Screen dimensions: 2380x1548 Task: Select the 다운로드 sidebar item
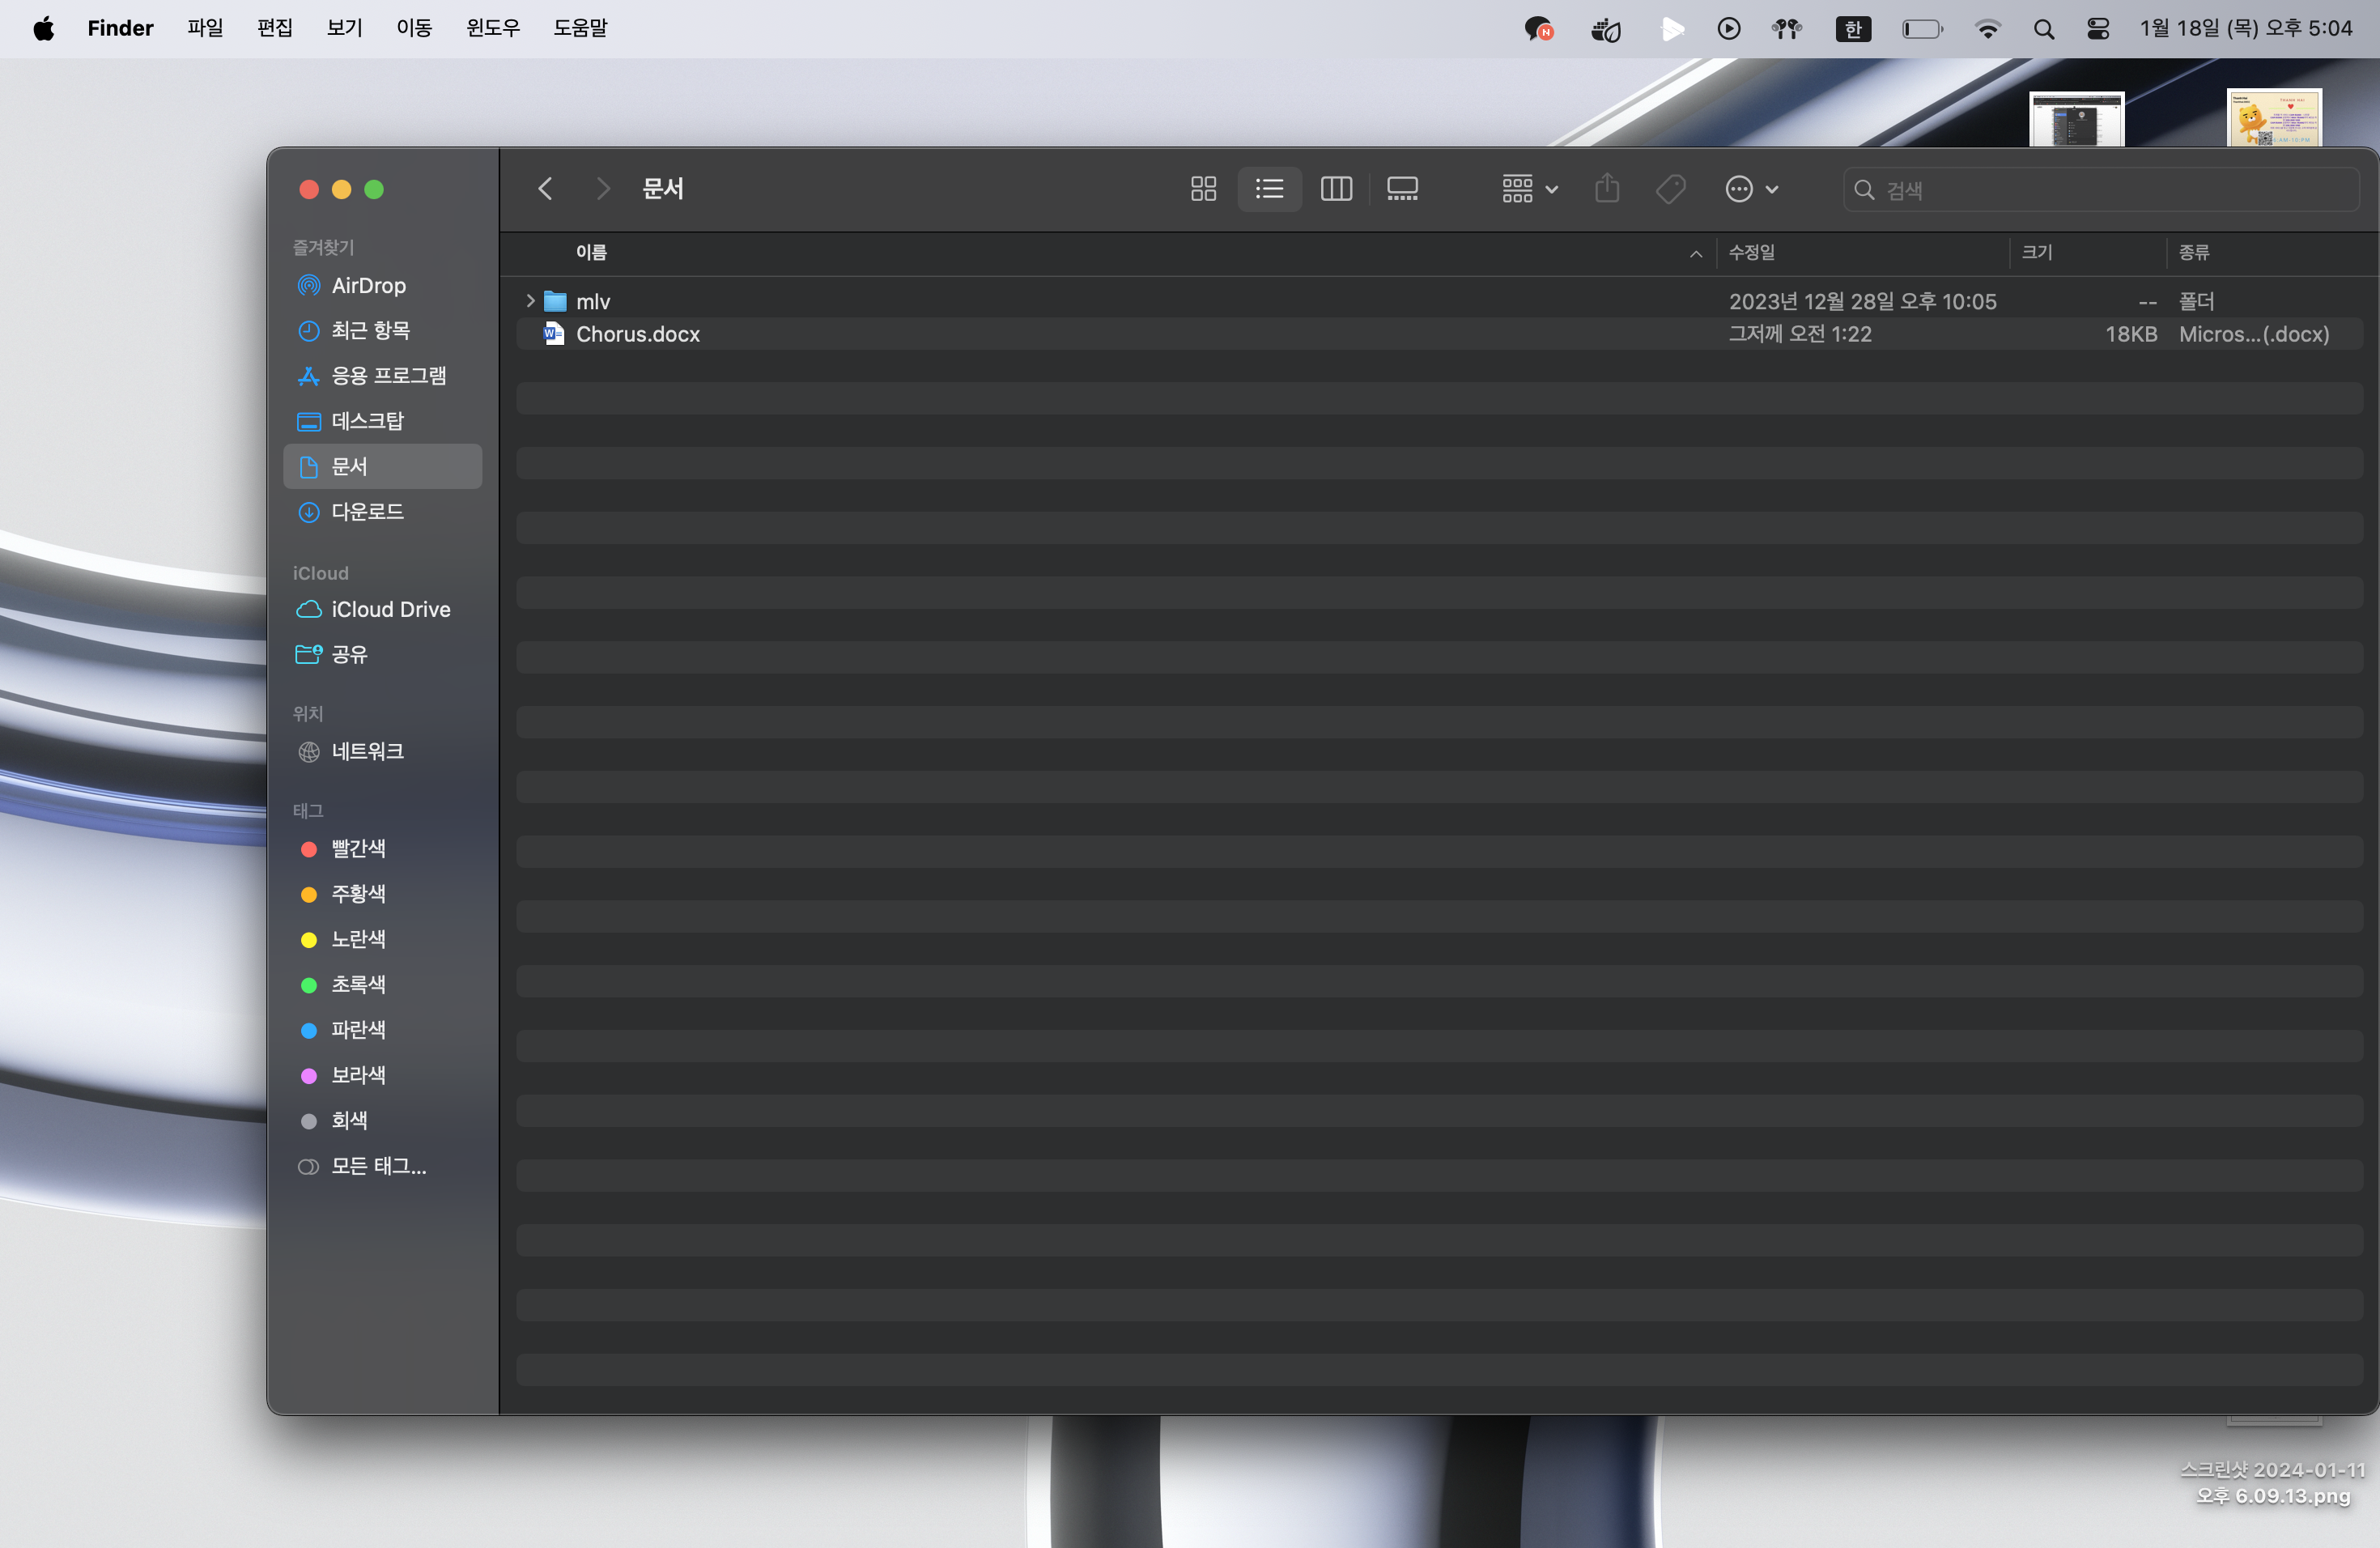coord(367,512)
